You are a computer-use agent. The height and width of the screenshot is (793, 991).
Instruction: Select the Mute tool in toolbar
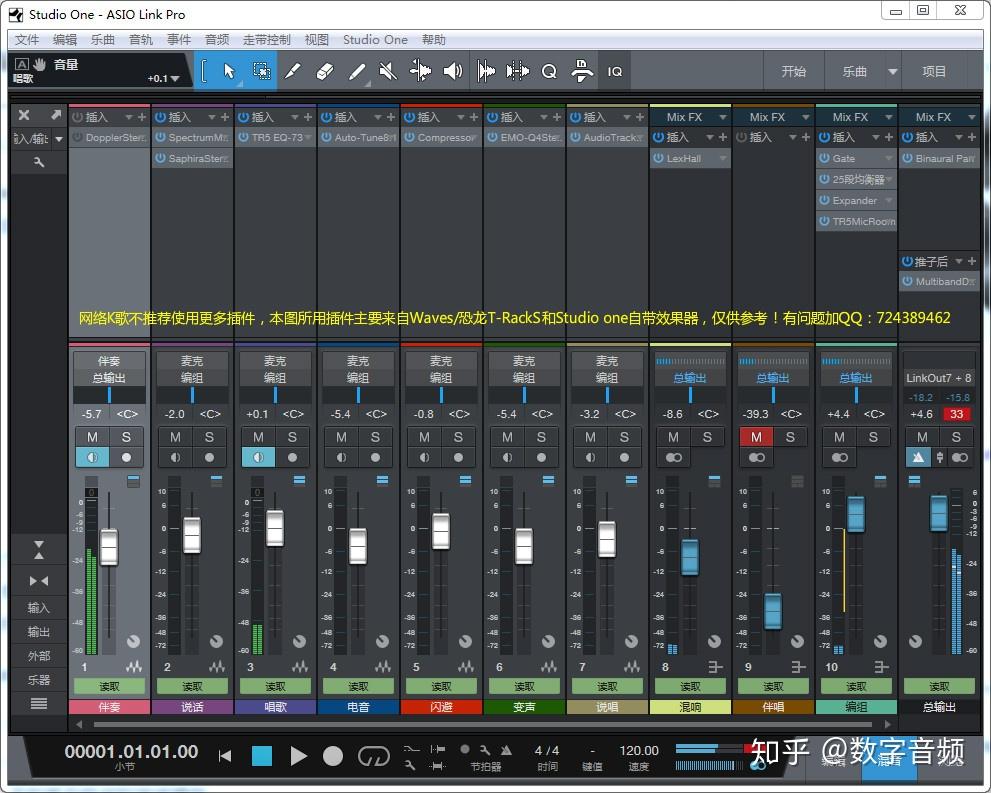[388, 71]
